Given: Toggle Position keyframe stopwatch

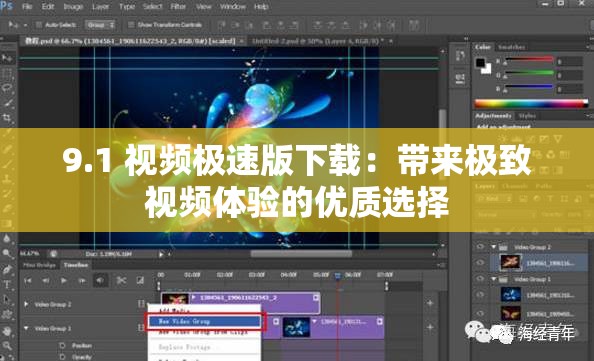Looking at the screenshot, I should pos(62,345).
